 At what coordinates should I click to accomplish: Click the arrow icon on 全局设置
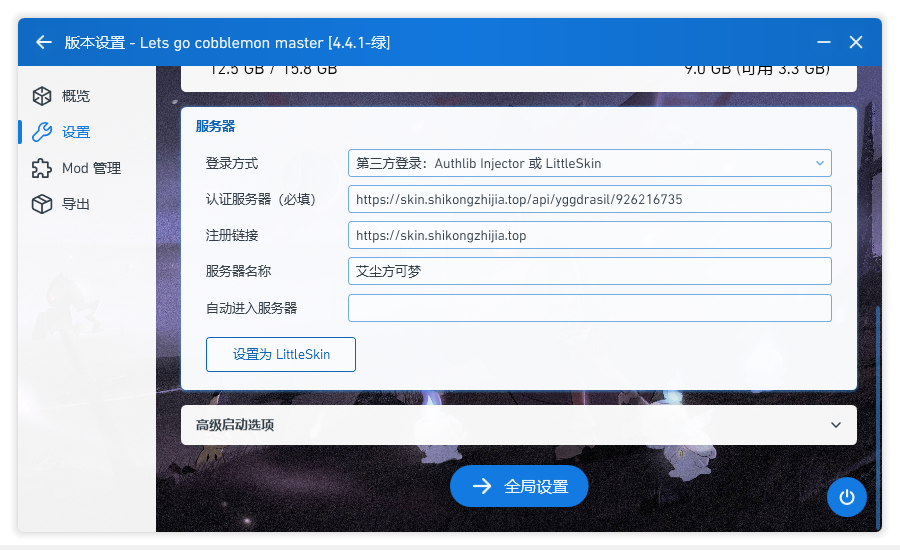coord(482,486)
